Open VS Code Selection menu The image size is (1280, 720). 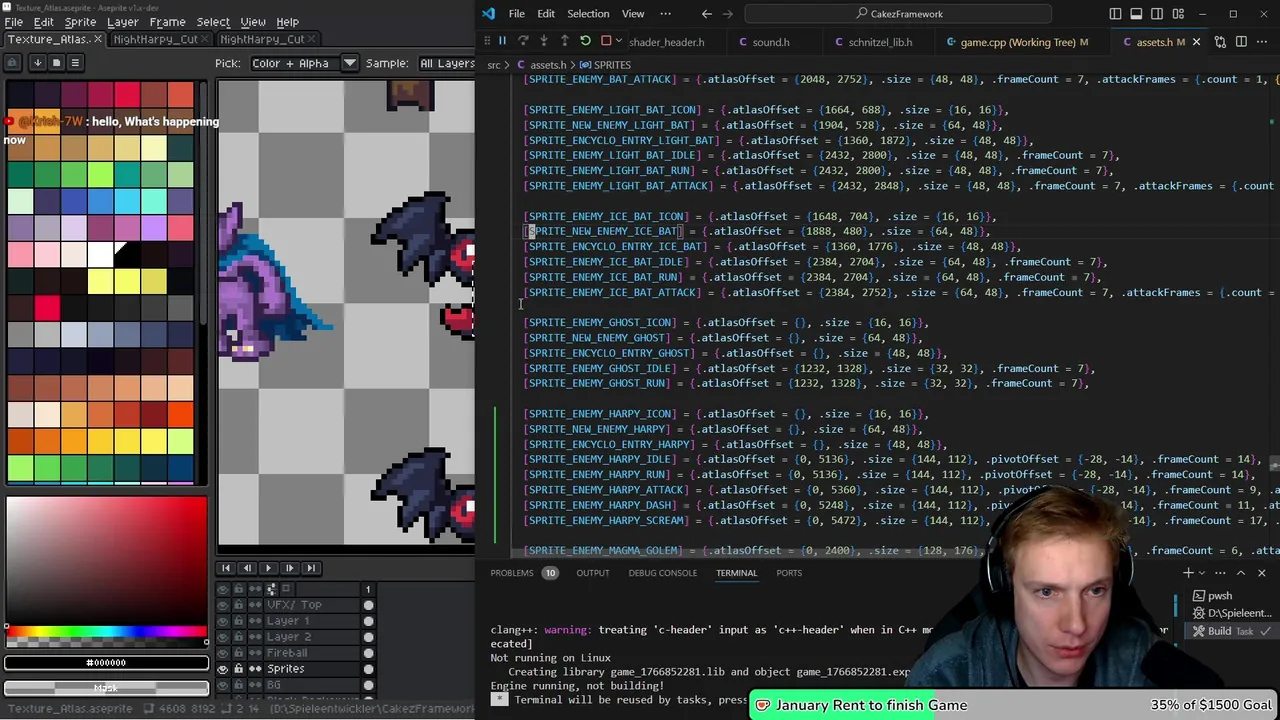tap(588, 14)
